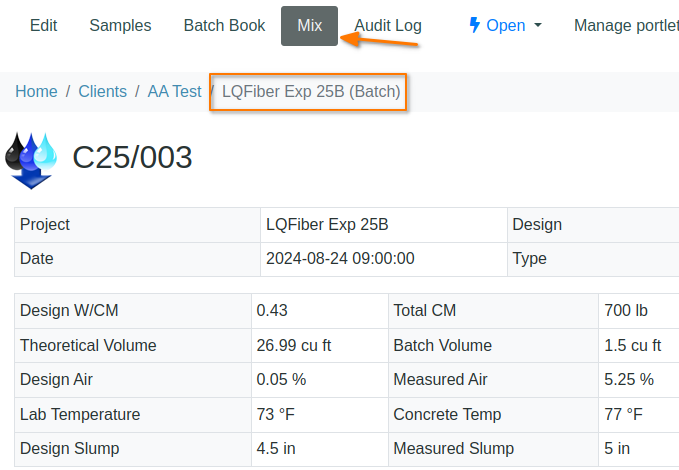Expand the Open state dropdown caret

coord(538,26)
